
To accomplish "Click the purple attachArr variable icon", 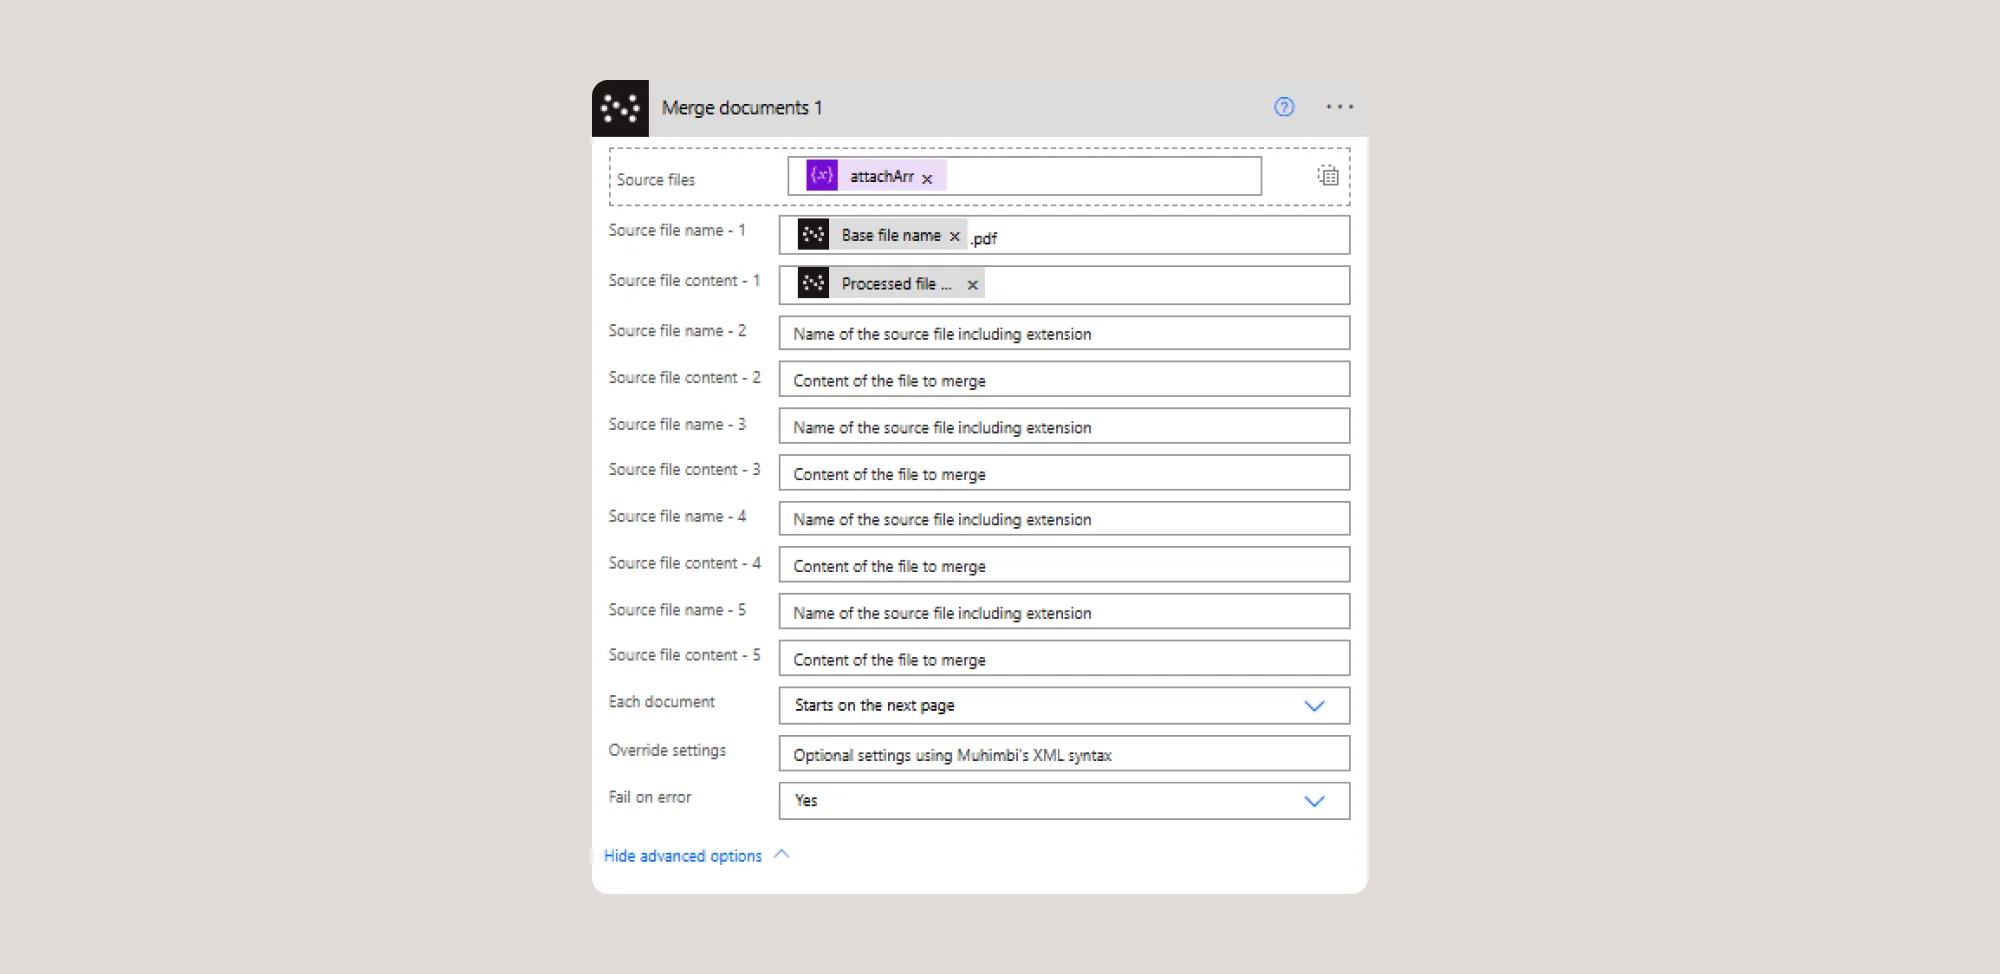I will 822,176.
